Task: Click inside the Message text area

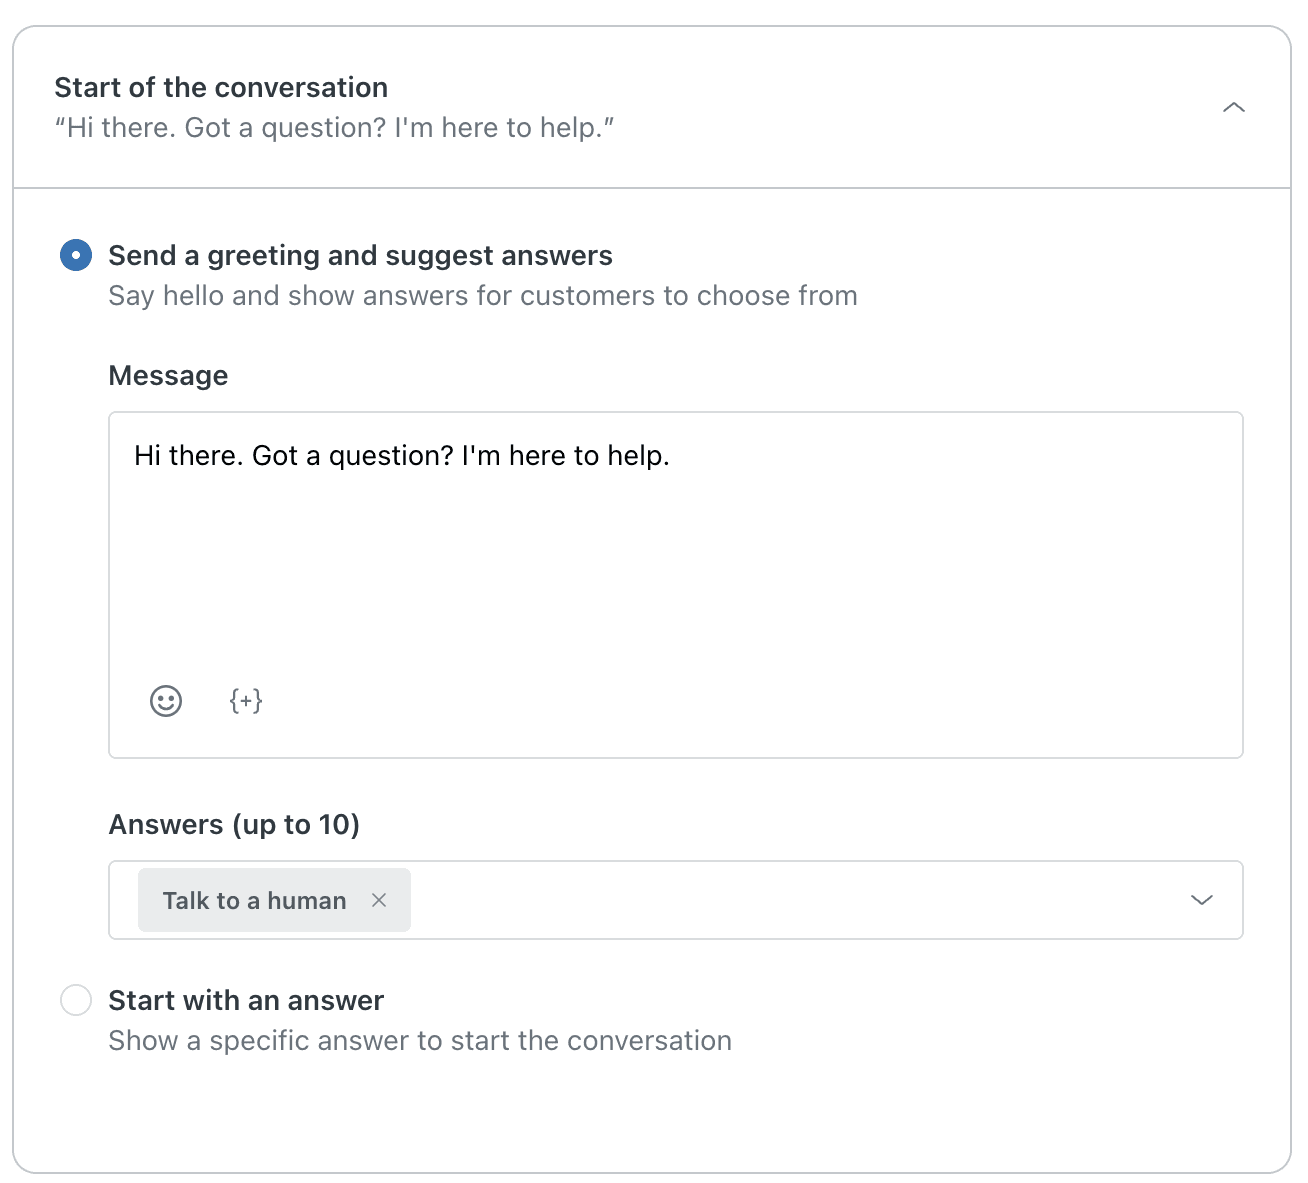Action: pyautogui.click(x=675, y=550)
